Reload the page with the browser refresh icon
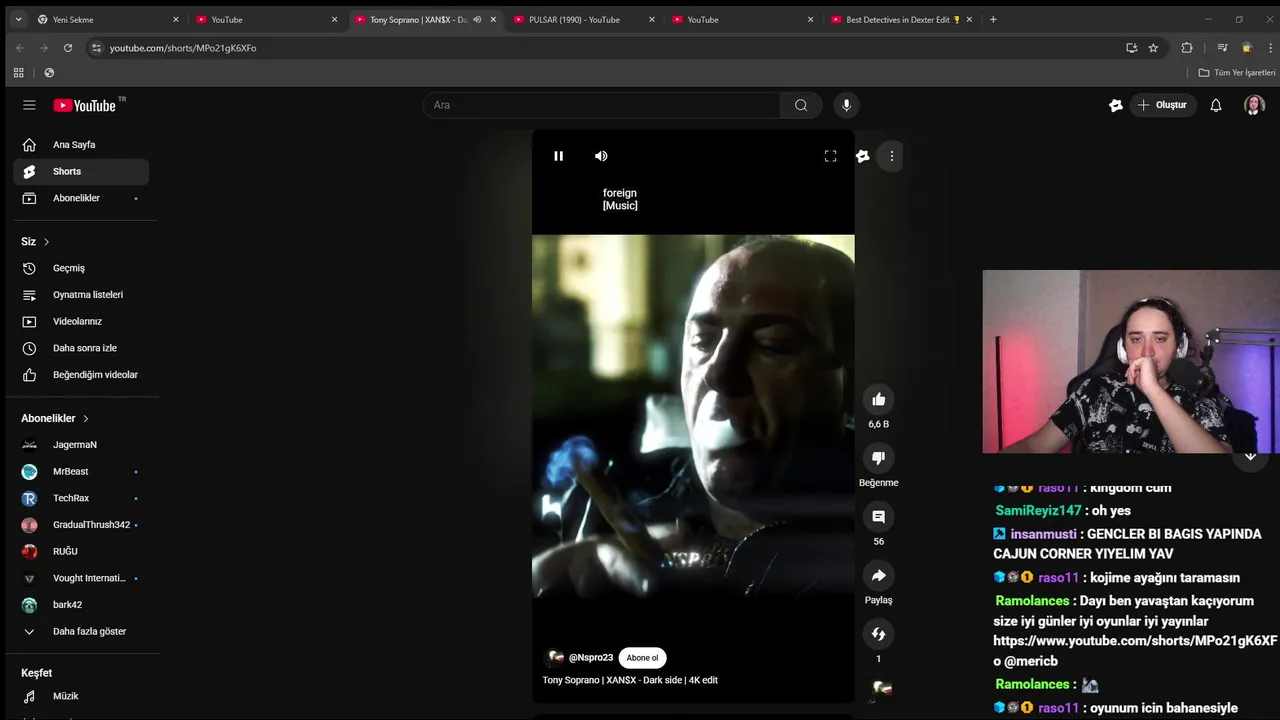1280x720 pixels. click(x=67, y=48)
